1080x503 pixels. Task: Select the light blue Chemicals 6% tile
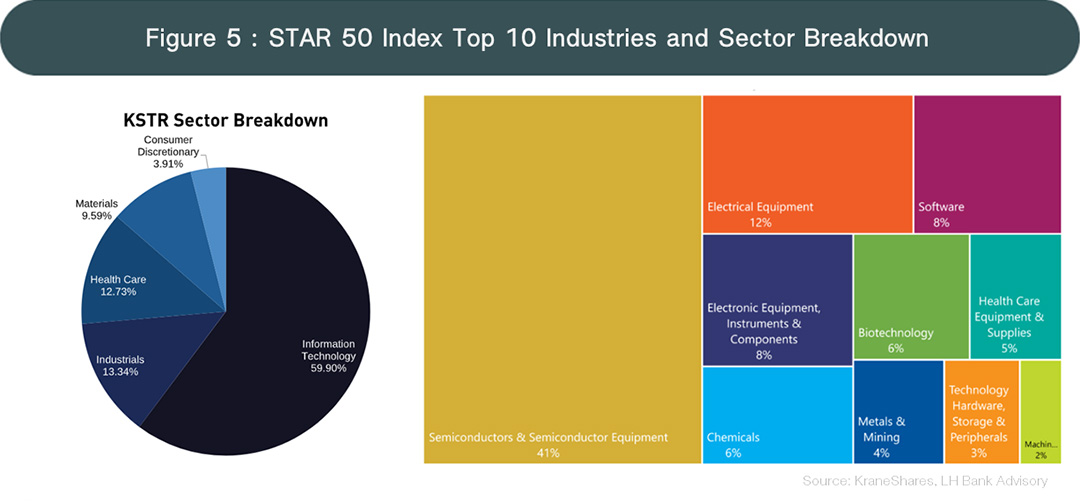(776, 415)
